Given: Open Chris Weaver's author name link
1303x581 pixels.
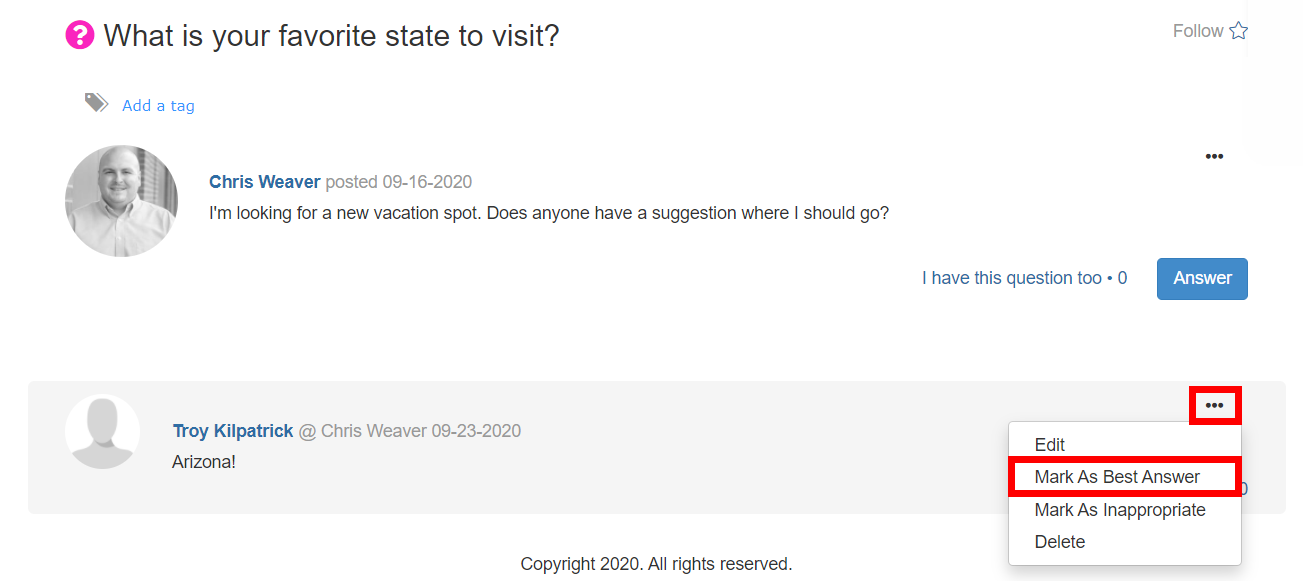Looking at the screenshot, I should click(x=265, y=182).
